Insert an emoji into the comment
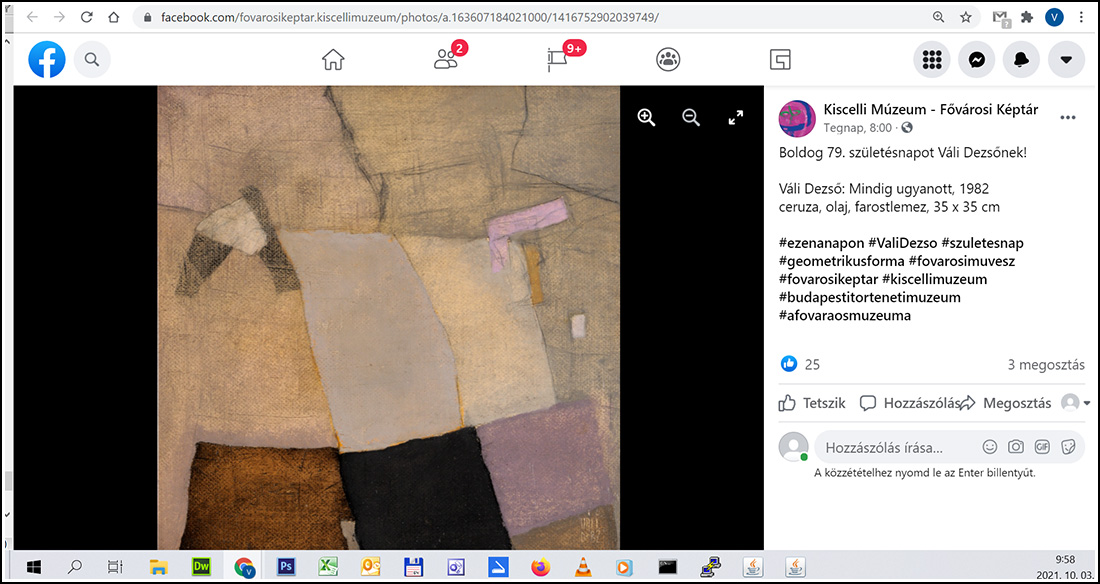This screenshot has height=584, width=1100. coord(990,447)
